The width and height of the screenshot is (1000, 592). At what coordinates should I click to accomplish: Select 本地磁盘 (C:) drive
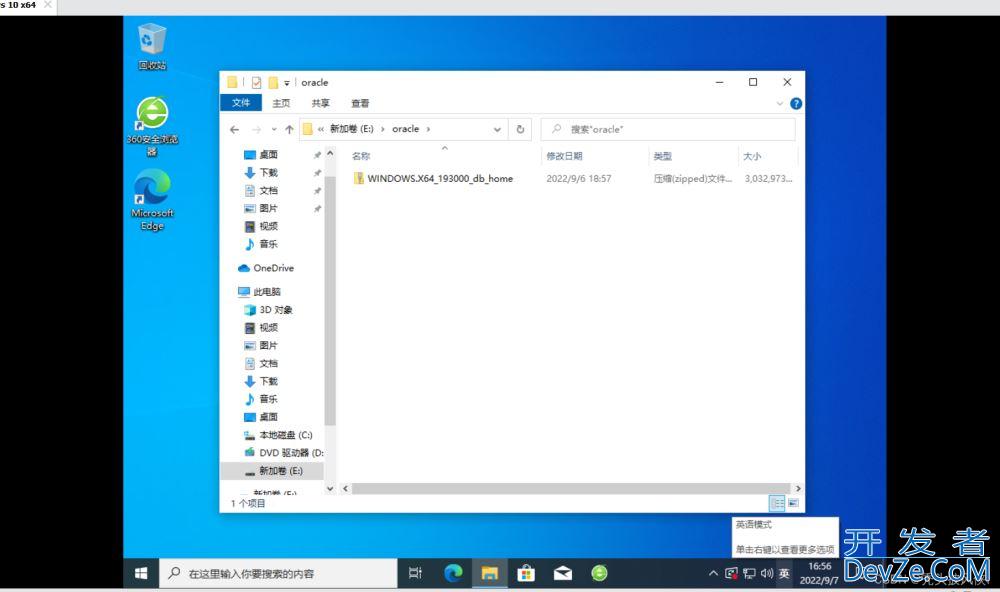(278, 435)
